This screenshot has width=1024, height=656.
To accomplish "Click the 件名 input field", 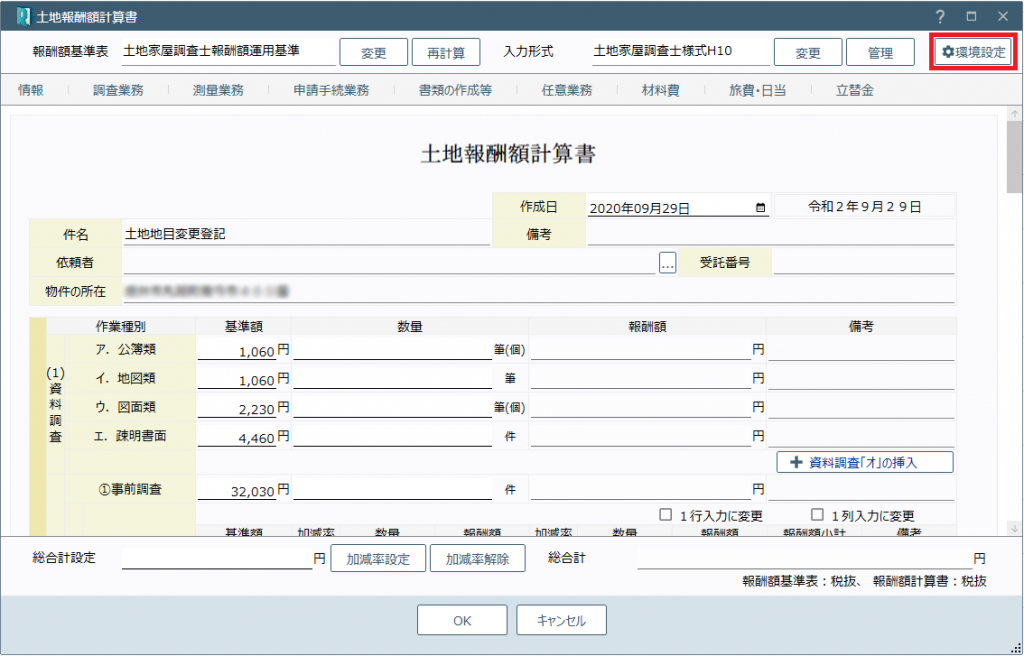I will click(x=306, y=235).
